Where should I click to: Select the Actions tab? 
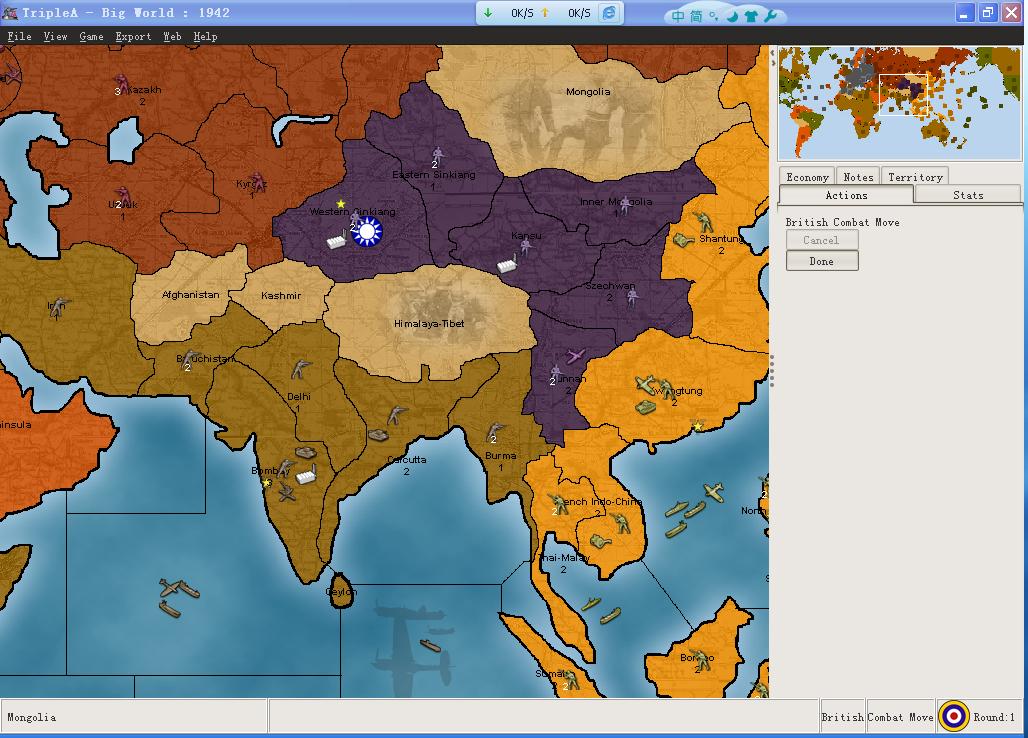[x=846, y=195]
